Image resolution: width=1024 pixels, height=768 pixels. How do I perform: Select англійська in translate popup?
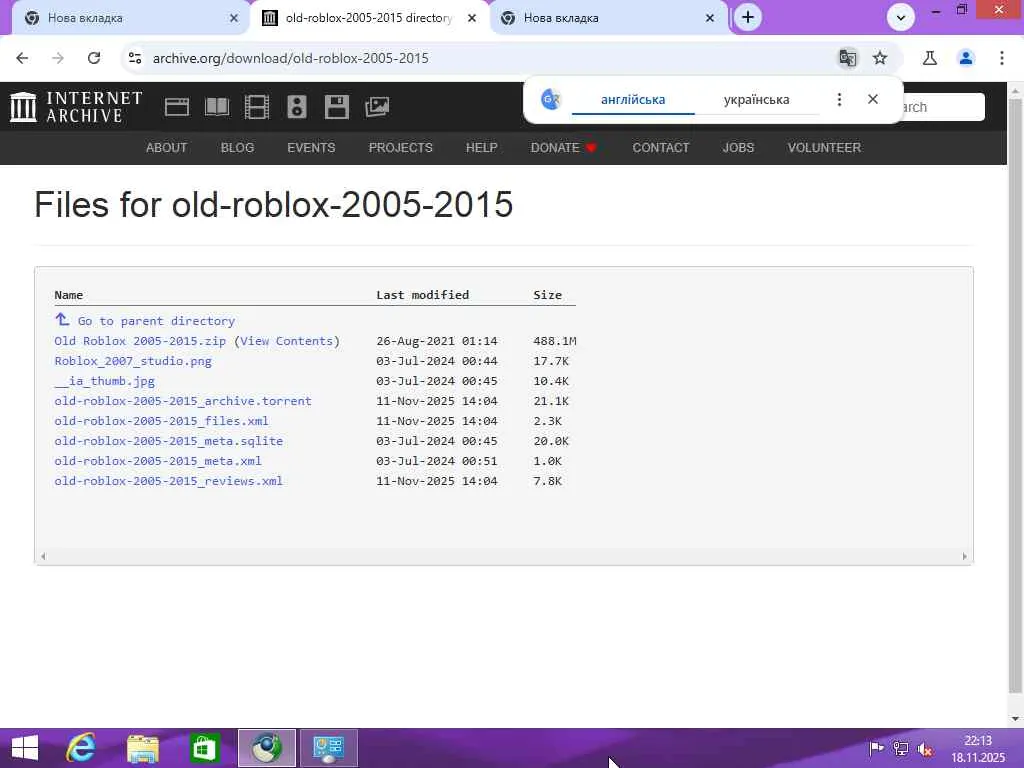(x=633, y=100)
